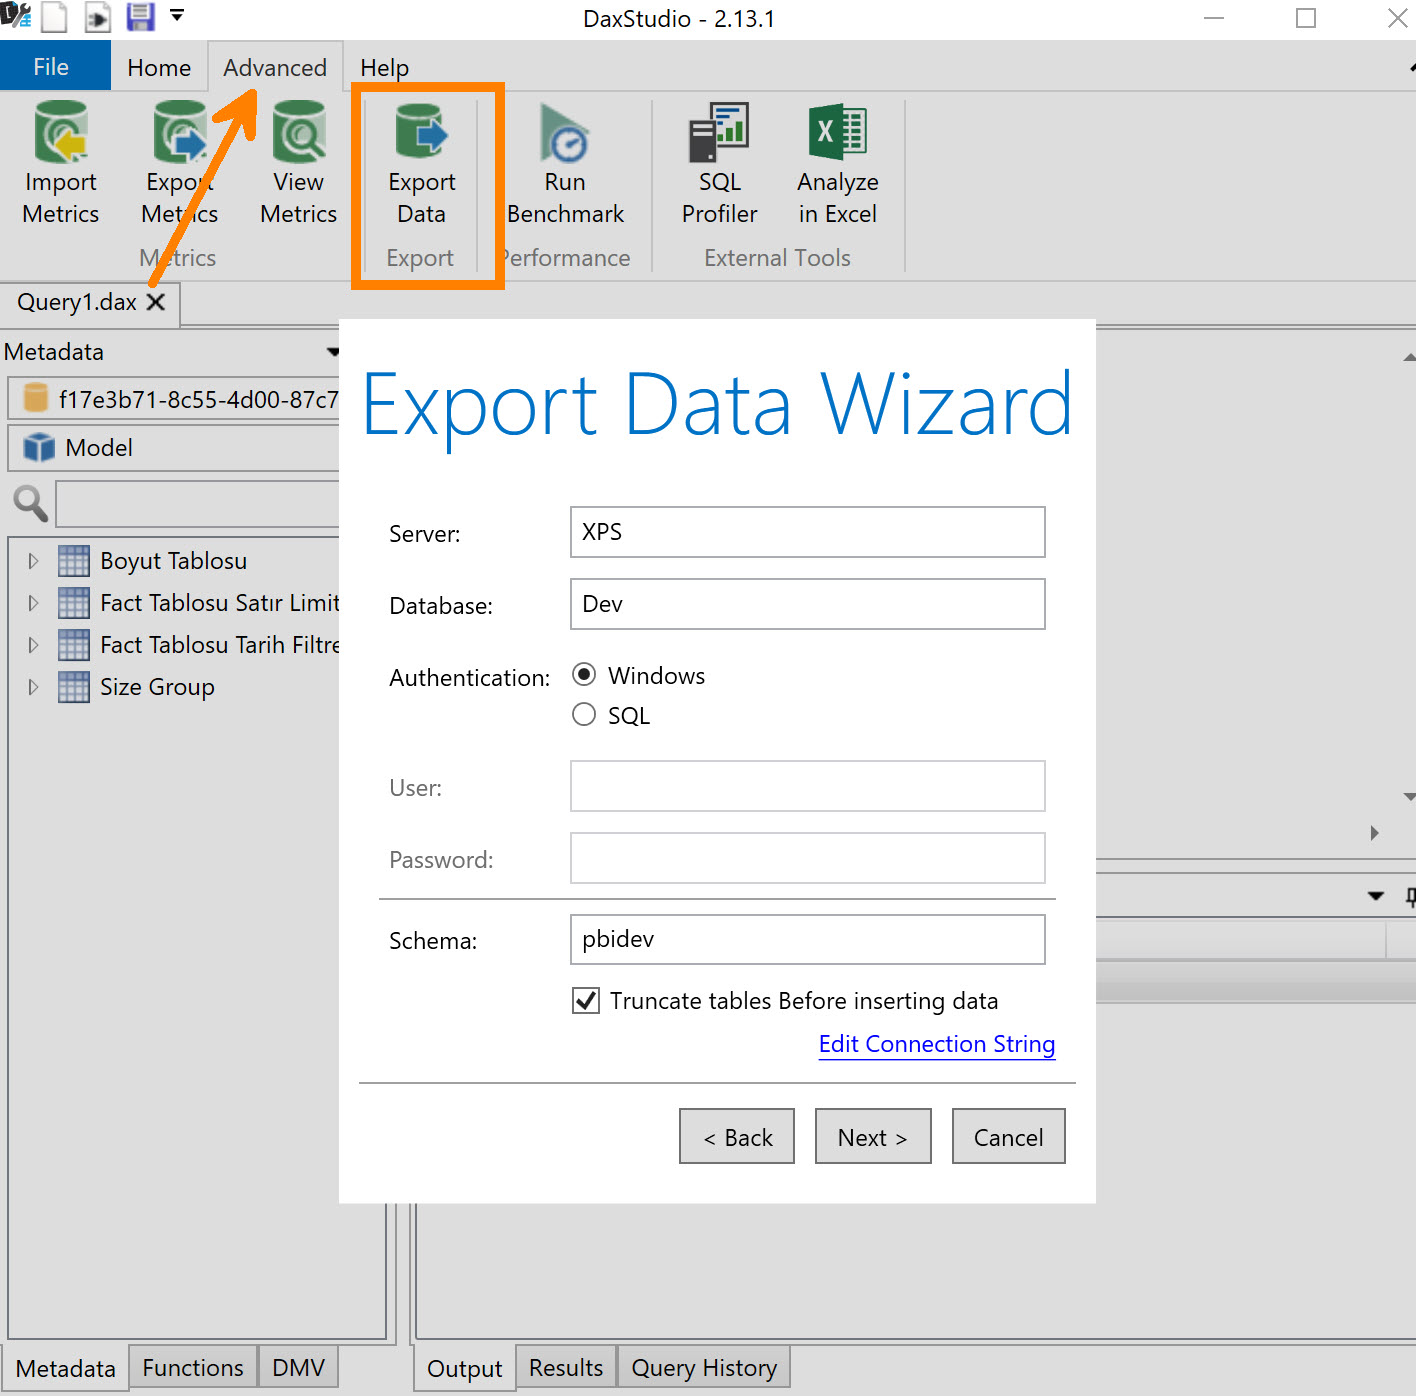The height and width of the screenshot is (1396, 1416).
Task: Open Edit Connection String link
Action: click(937, 1044)
